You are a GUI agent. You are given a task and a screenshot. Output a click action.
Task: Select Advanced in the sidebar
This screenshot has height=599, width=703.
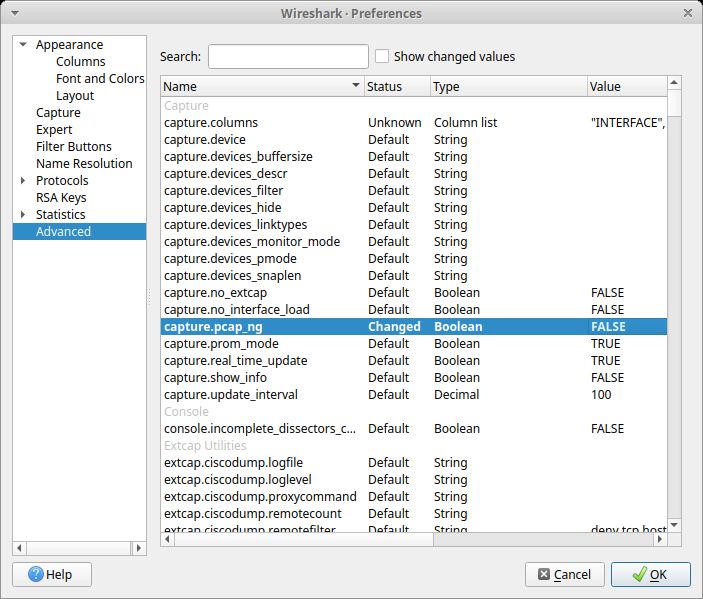(79, 231)
